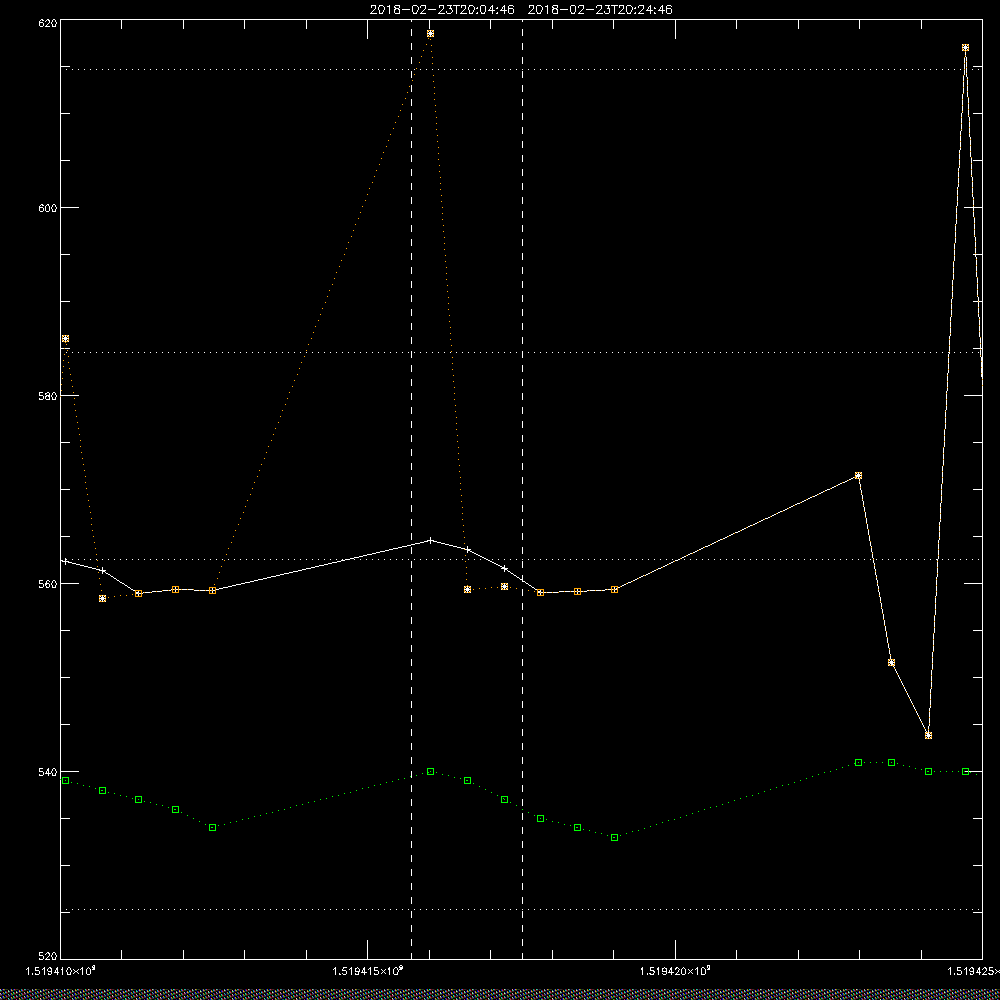Pick the orange marker at the white line's lowest point
Viewport: 1000px width, 1000px height.
tap(929, 735)
